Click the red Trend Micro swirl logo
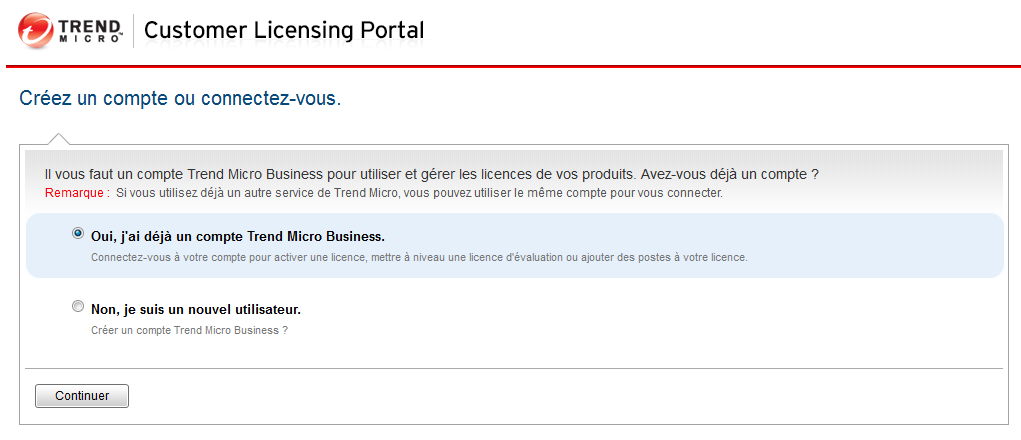The image size is (1021, 440). tap(37, 31)
